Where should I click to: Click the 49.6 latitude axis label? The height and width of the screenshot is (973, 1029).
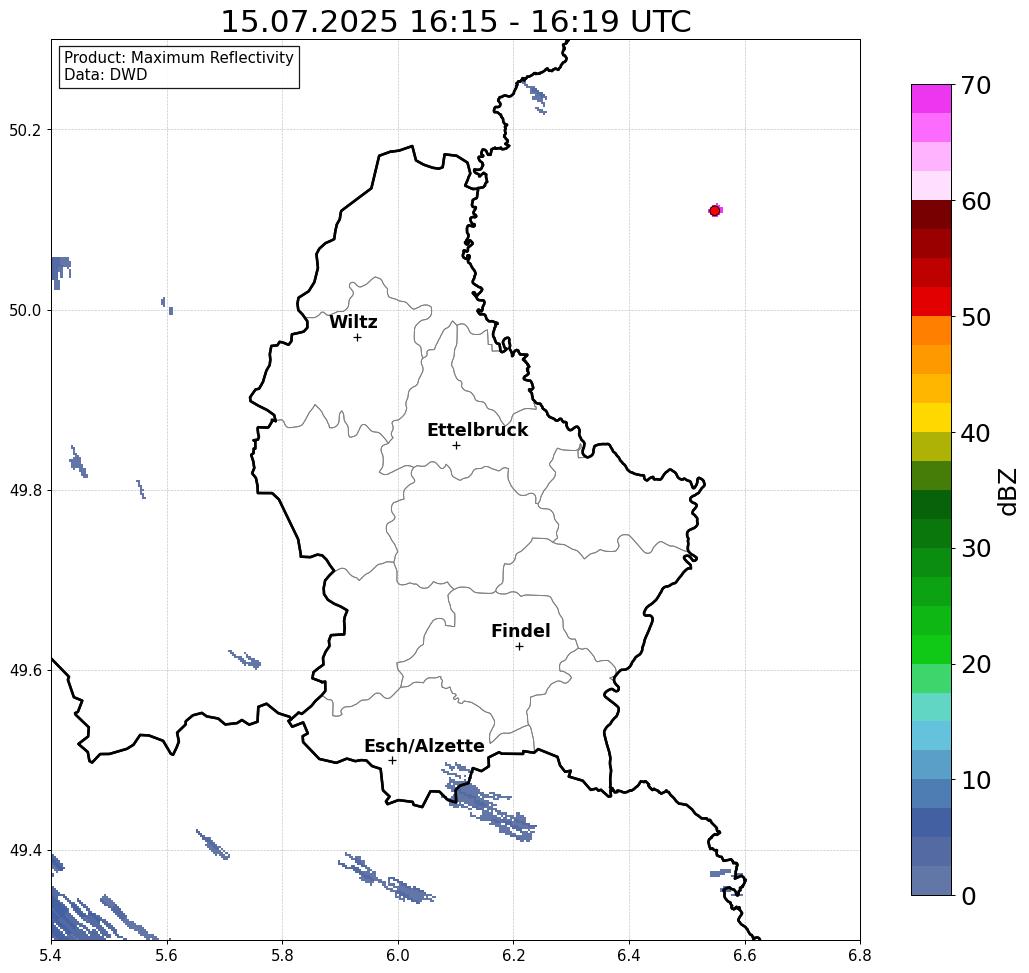[x=25, y=671]
